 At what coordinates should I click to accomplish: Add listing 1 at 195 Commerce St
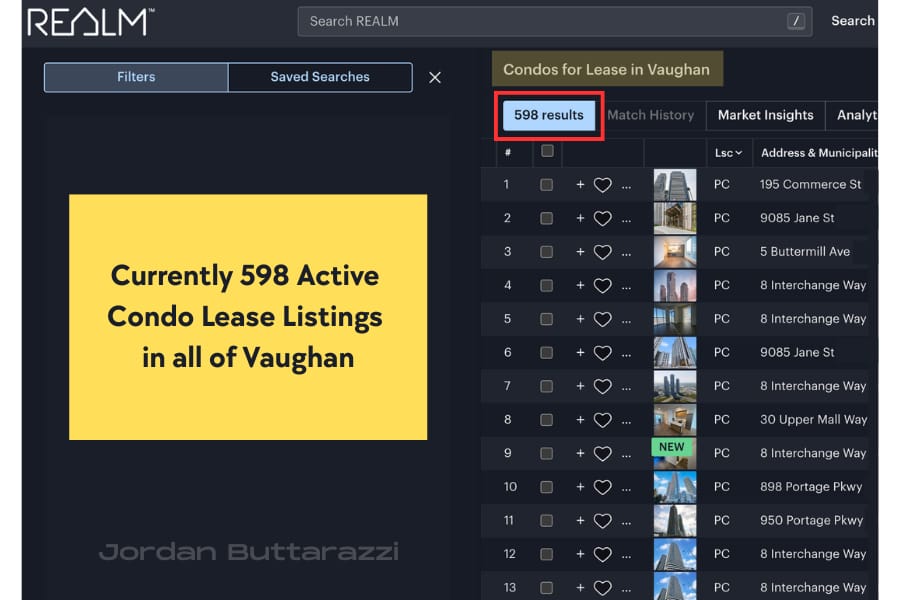[580, 184]
